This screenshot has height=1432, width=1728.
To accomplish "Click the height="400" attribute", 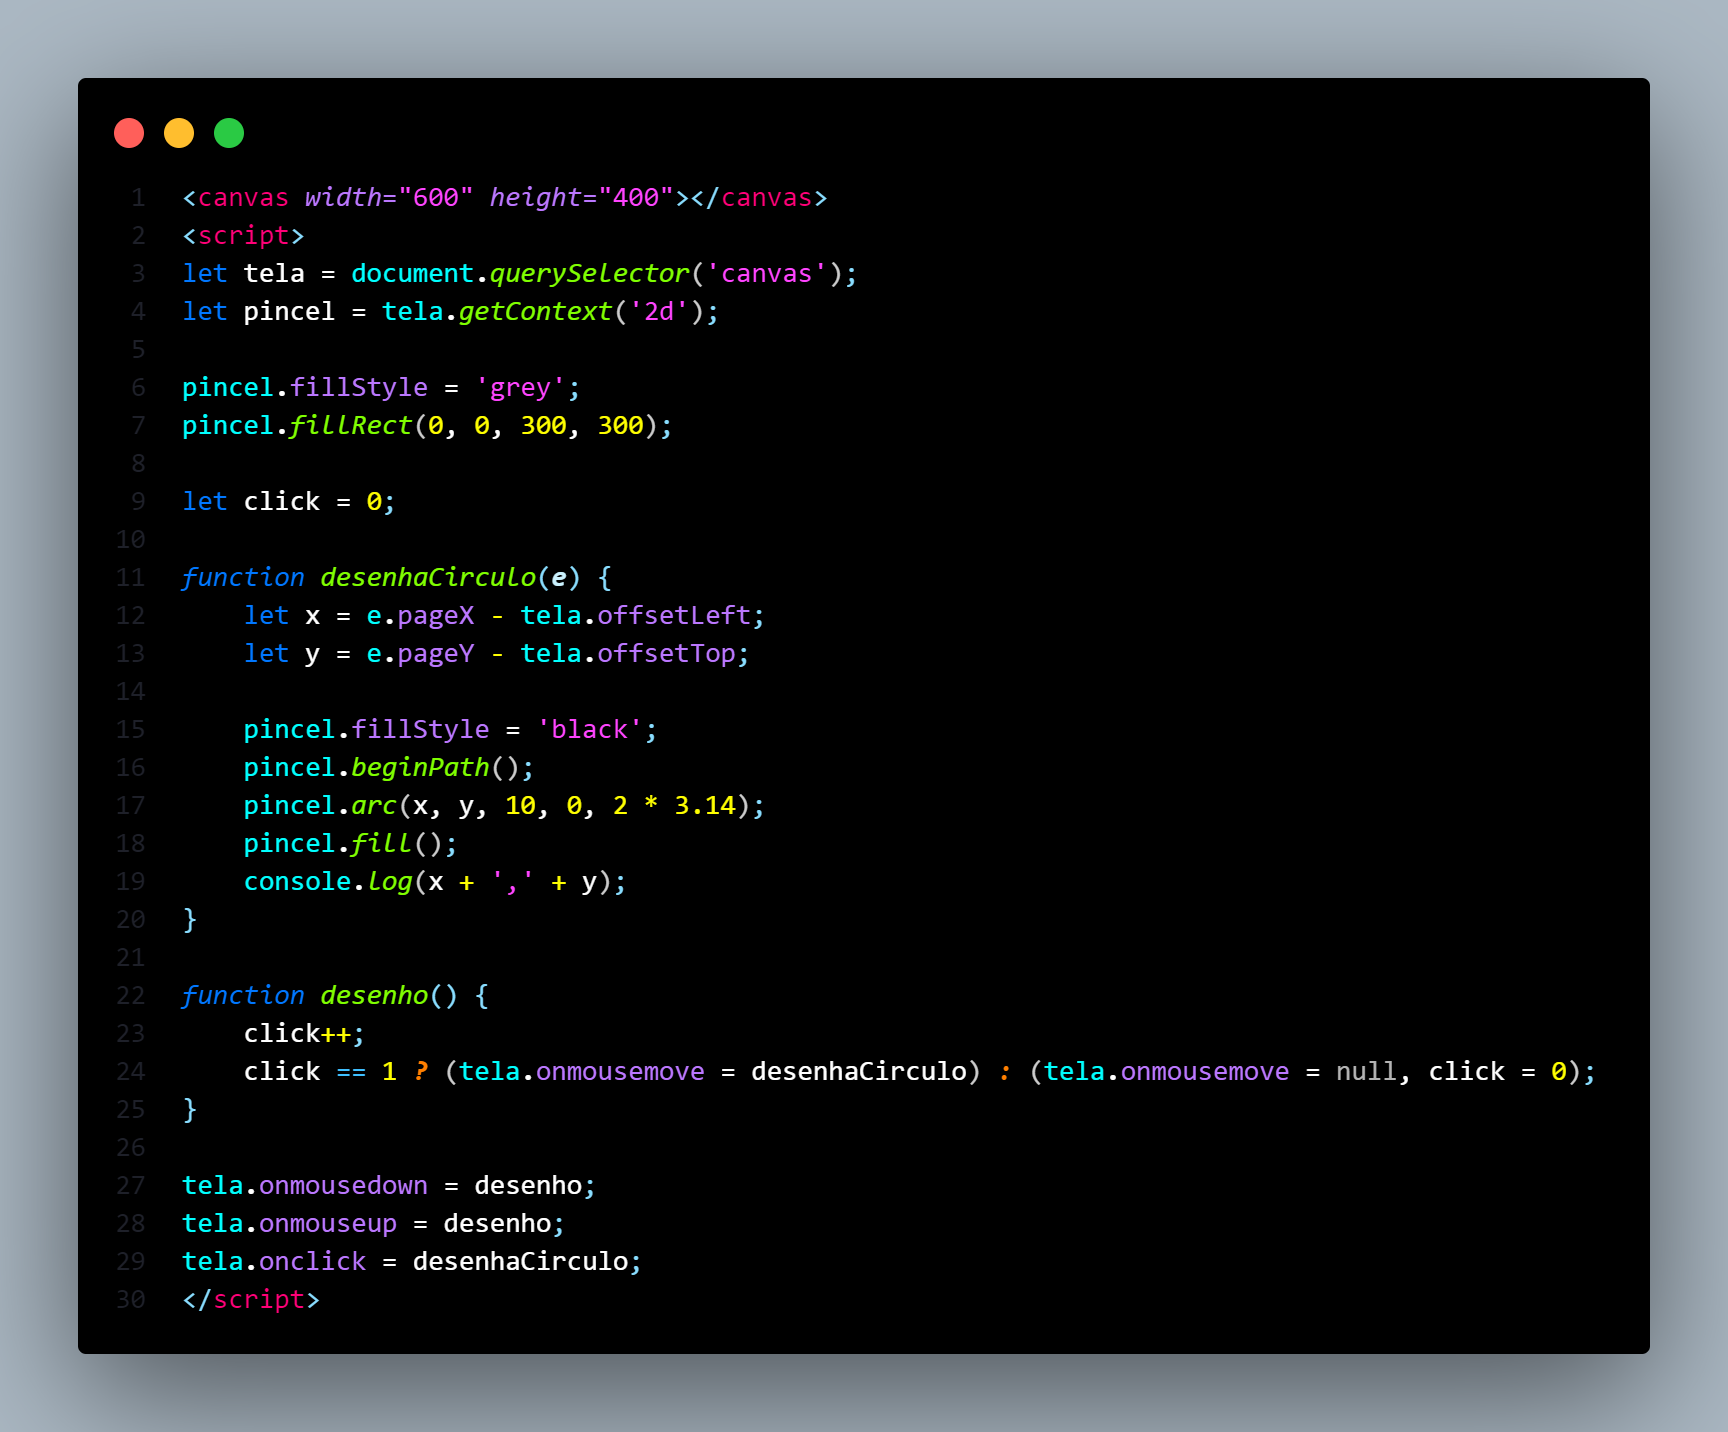I will 582,198.
